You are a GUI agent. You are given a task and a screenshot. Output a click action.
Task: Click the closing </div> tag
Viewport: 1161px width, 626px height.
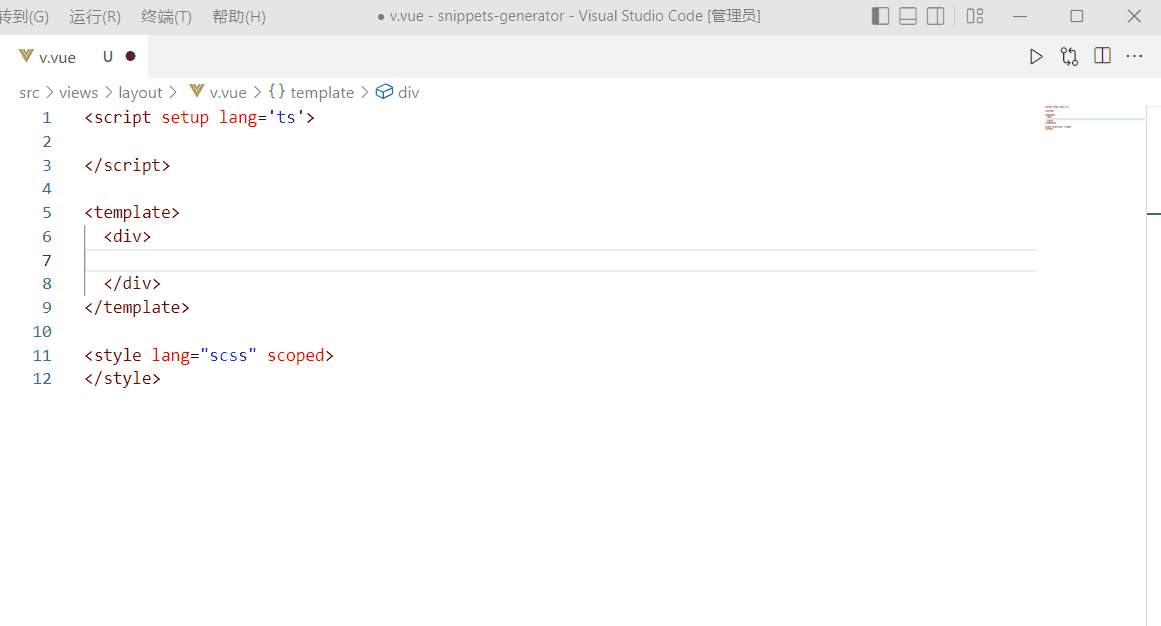[x=132, y=284]
